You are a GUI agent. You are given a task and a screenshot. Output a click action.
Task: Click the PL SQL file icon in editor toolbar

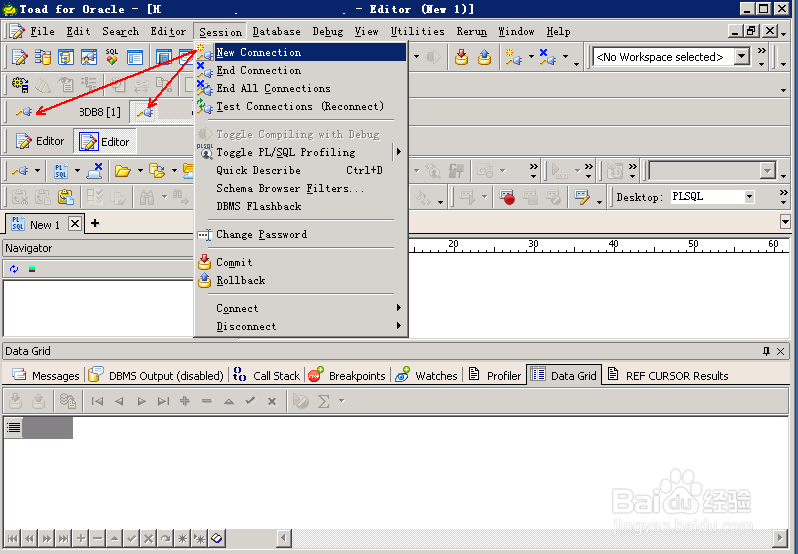(61, 171)
